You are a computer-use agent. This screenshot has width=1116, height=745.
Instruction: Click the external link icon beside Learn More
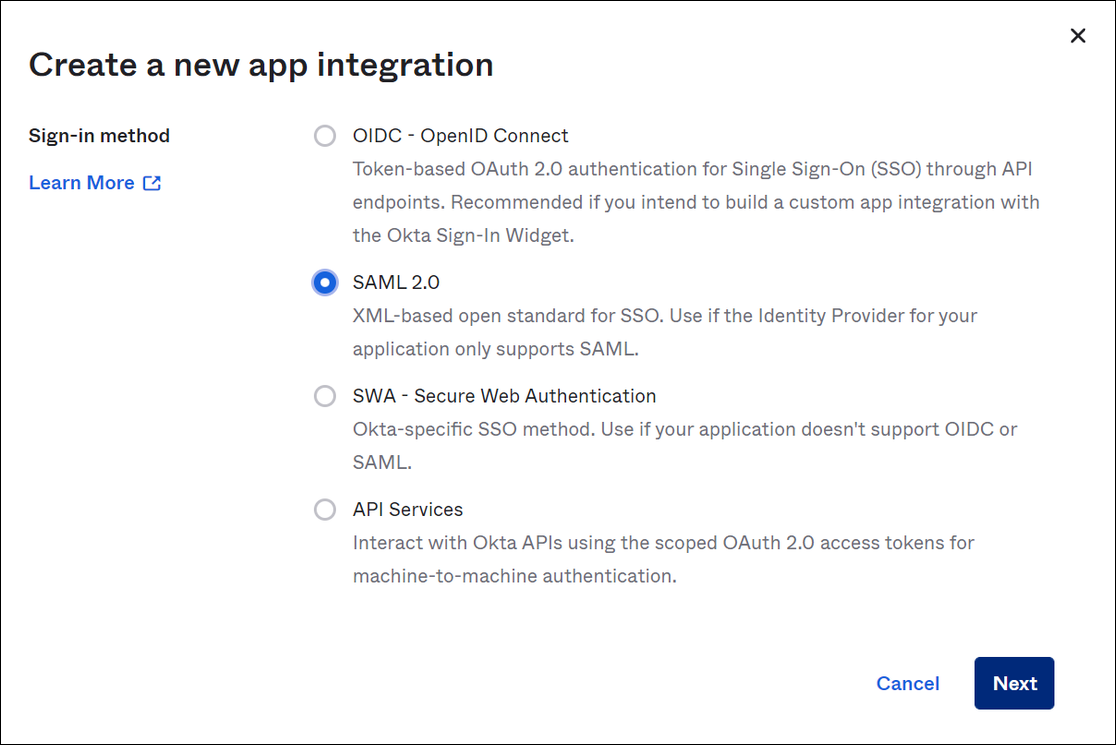point(151,182)
